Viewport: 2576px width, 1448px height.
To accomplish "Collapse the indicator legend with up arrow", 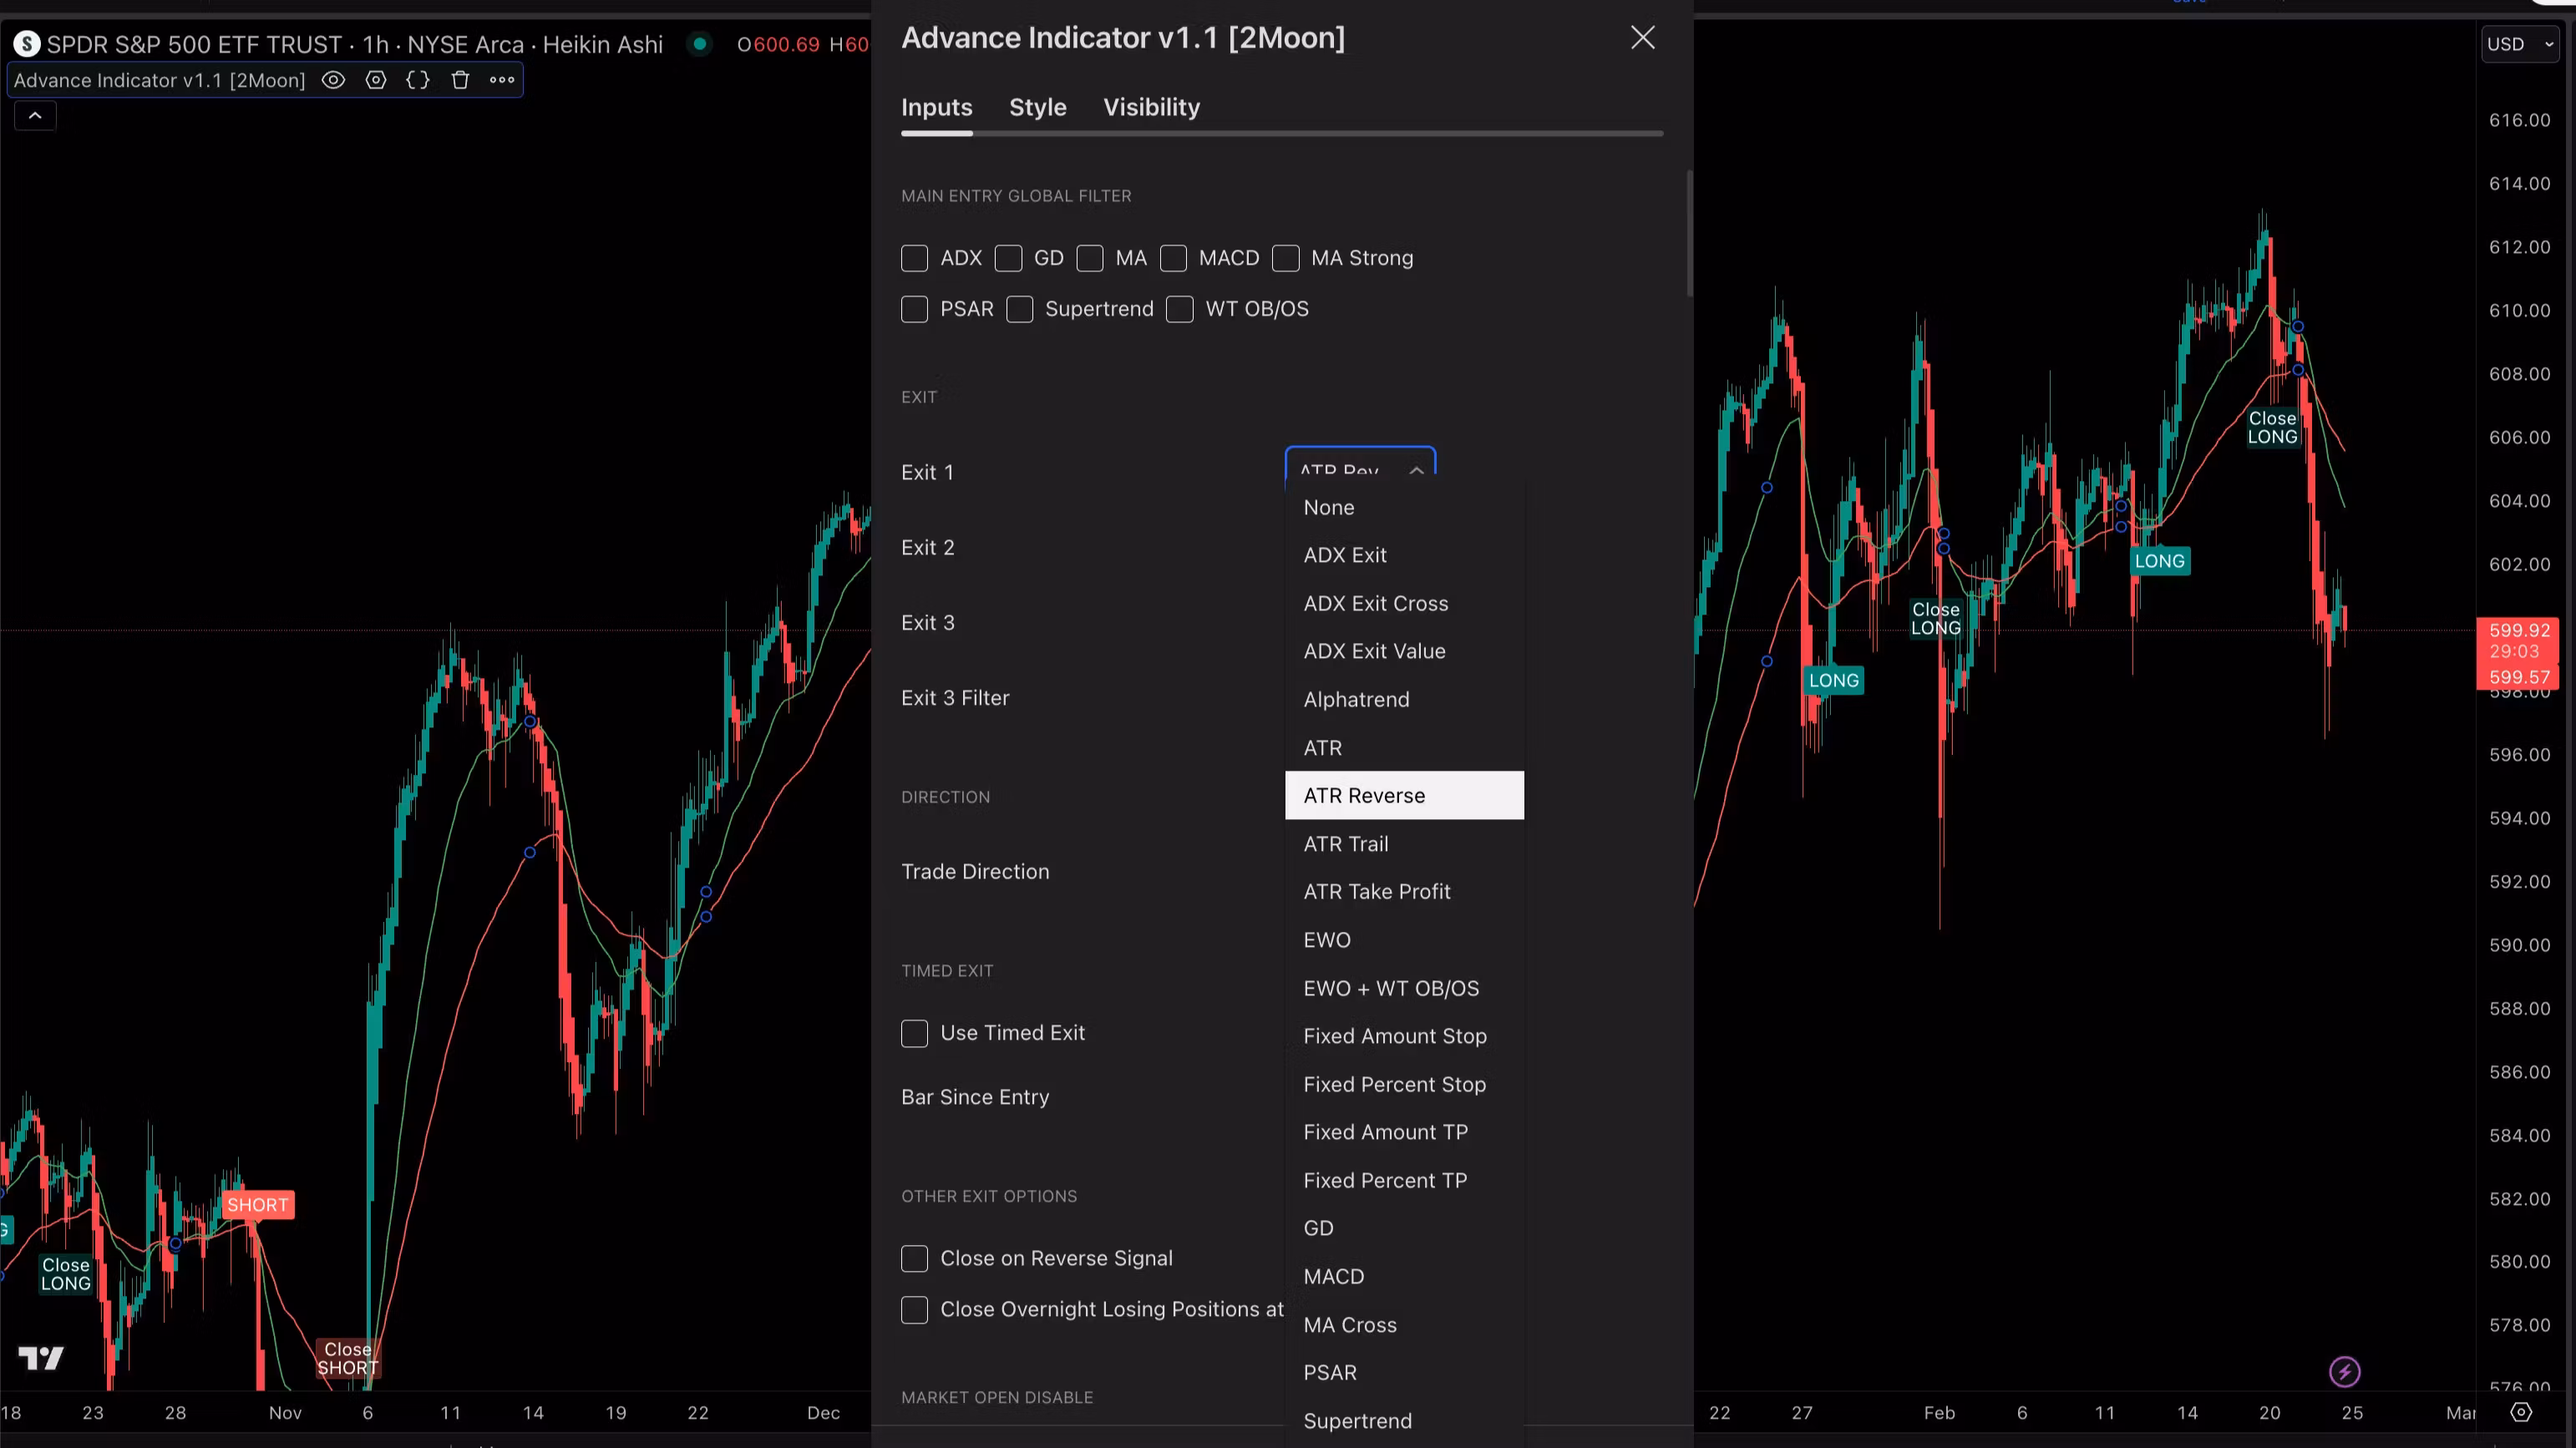I will [35, 116].
